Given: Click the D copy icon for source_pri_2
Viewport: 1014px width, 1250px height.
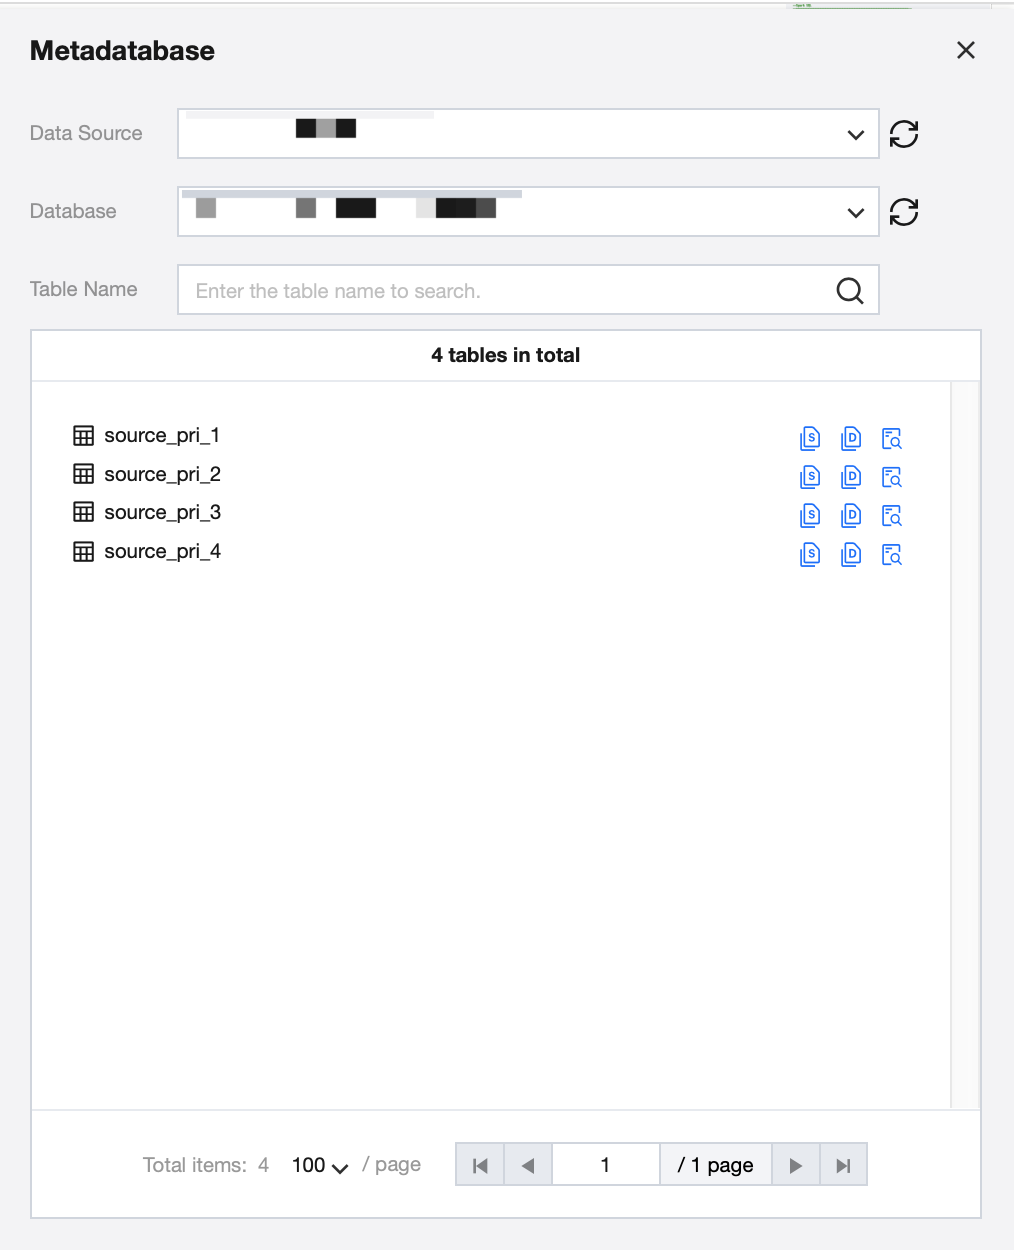Looking at the screenshot, I should pyautogui.click(x=851, y=477).
